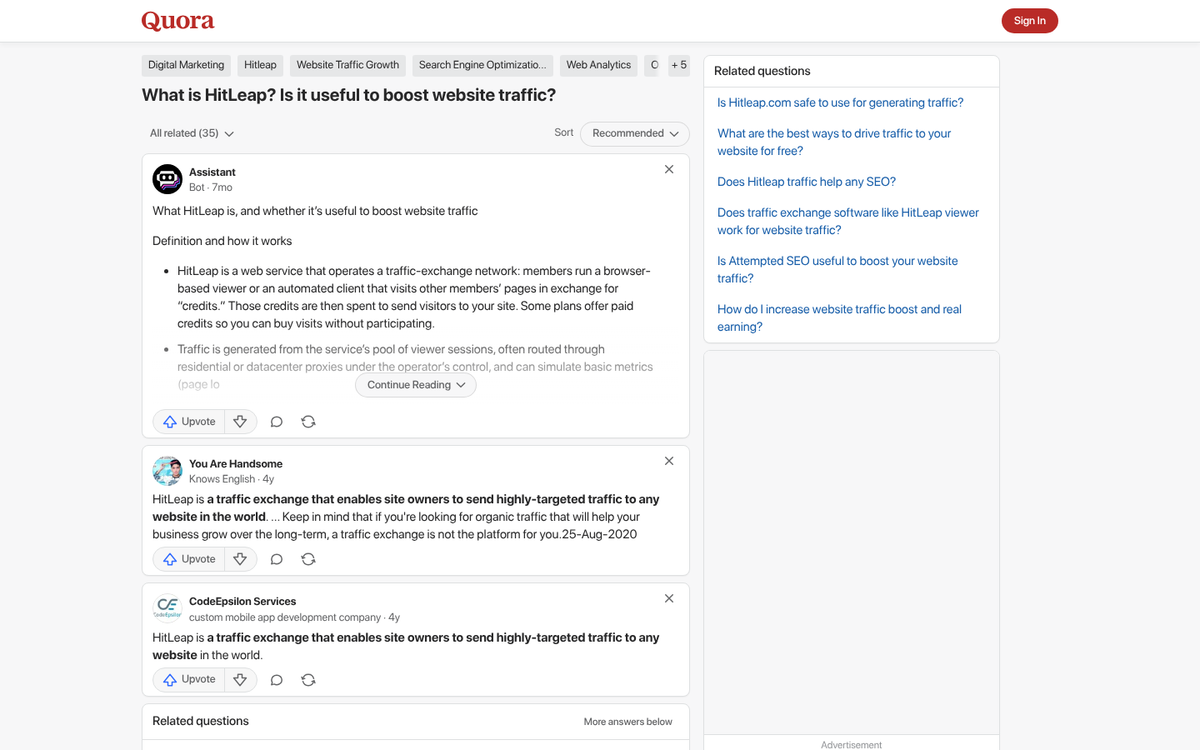This screenshot has width=1200, height=750.
Task: Downvote You Are Handsome's answer
Action: pos(240,558)
